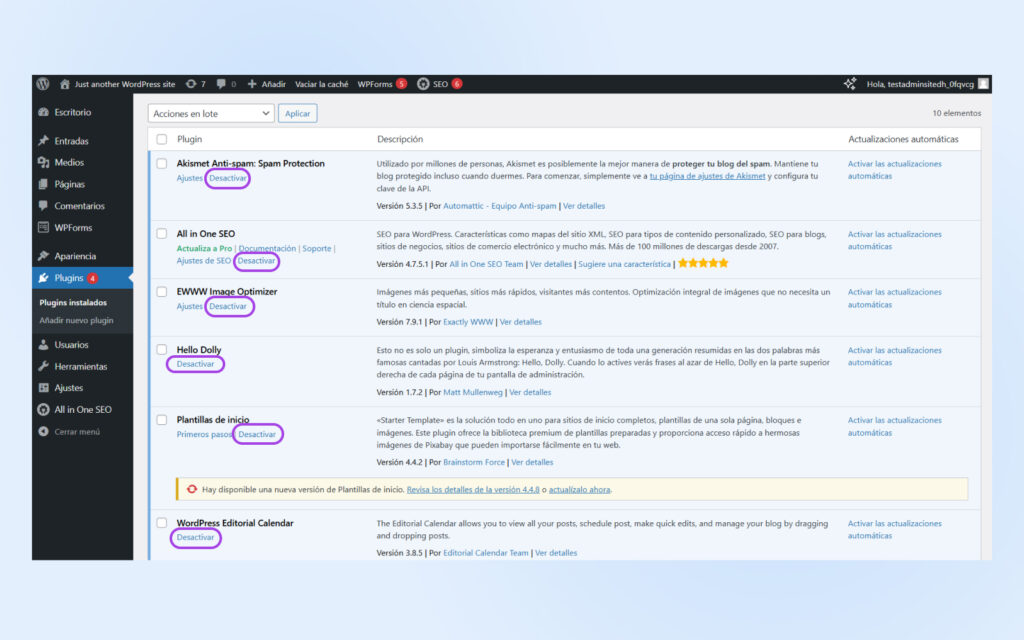Click the Comentarios bubble icon in the sidebar
Screen dimensions: 1024x640
(x=43, y=206)
